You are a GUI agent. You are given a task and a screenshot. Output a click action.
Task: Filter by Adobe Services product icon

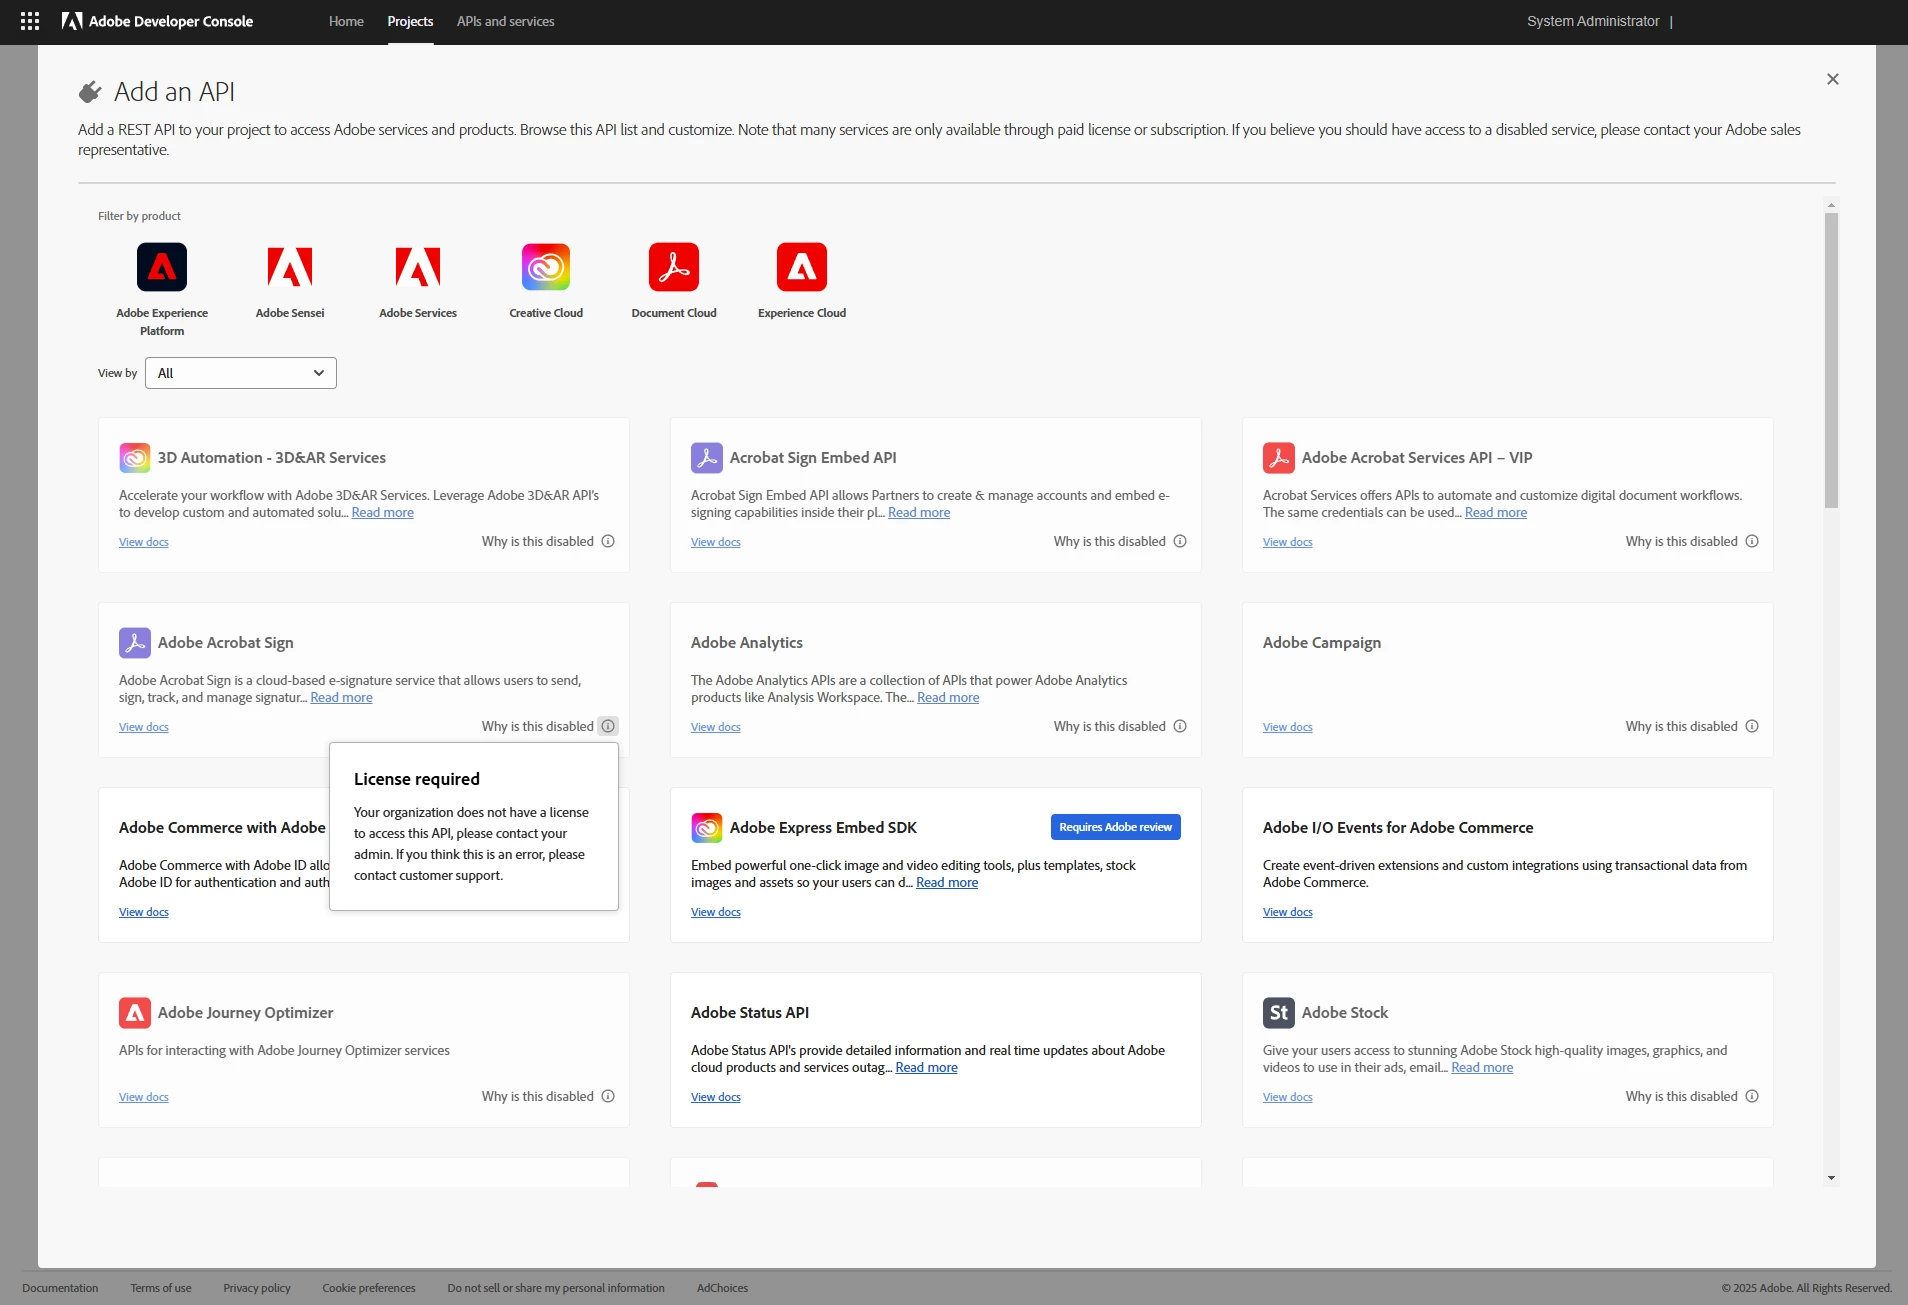[418, 267]
